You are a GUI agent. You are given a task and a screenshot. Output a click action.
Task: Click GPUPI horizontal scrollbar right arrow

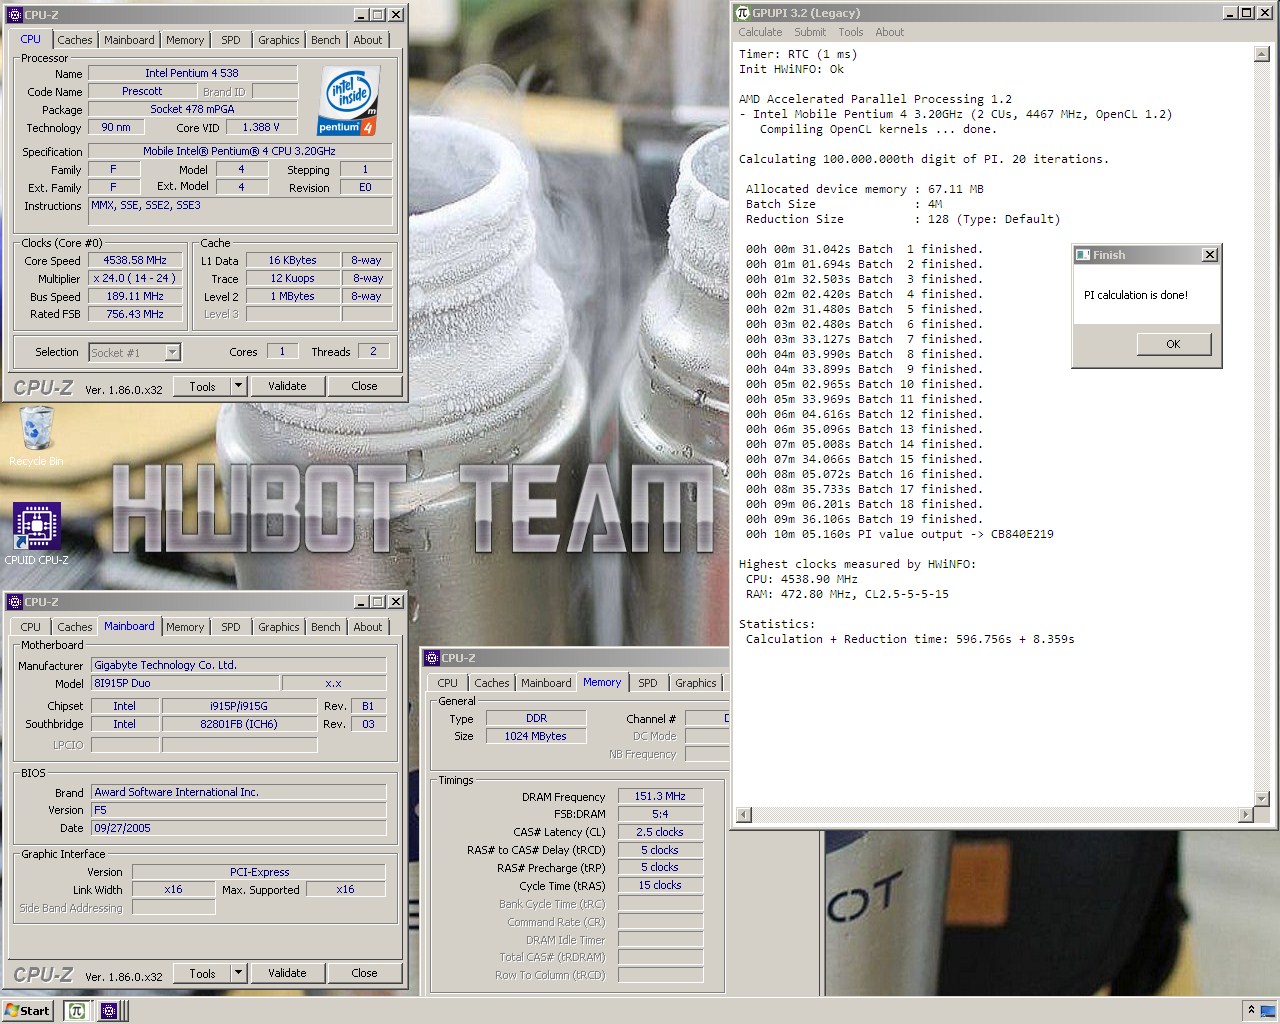tap(1245, 815)
